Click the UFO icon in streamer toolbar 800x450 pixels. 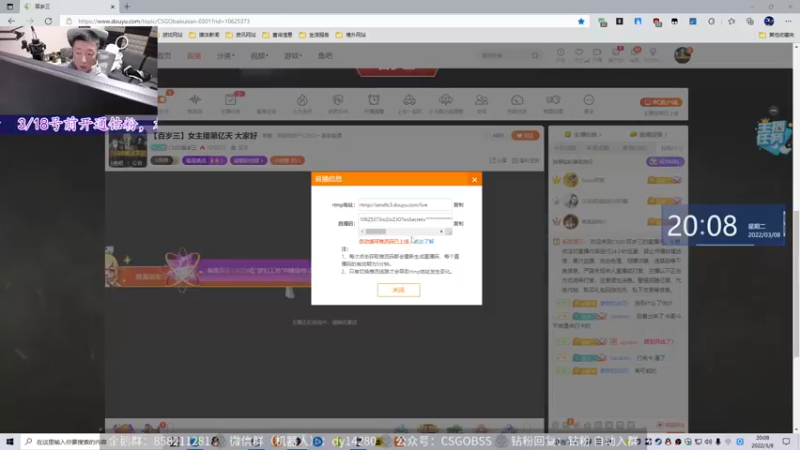[445, 99]
